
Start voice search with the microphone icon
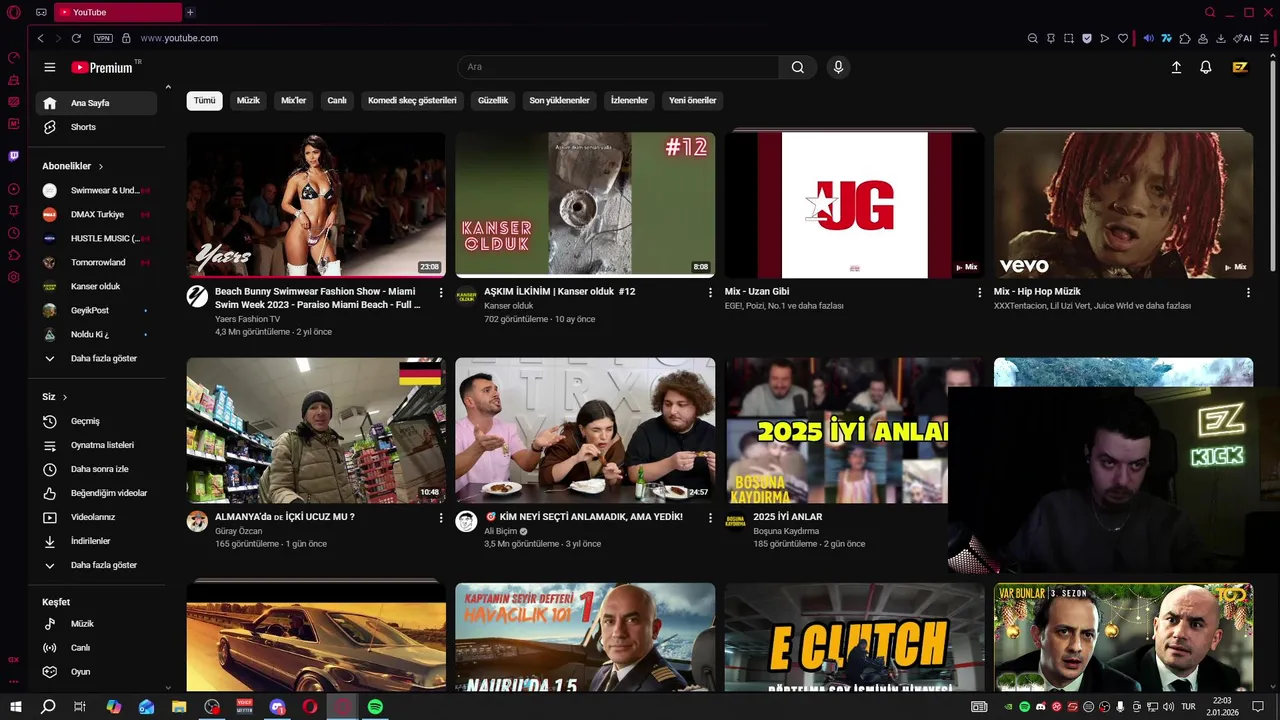tap(838, 67)
